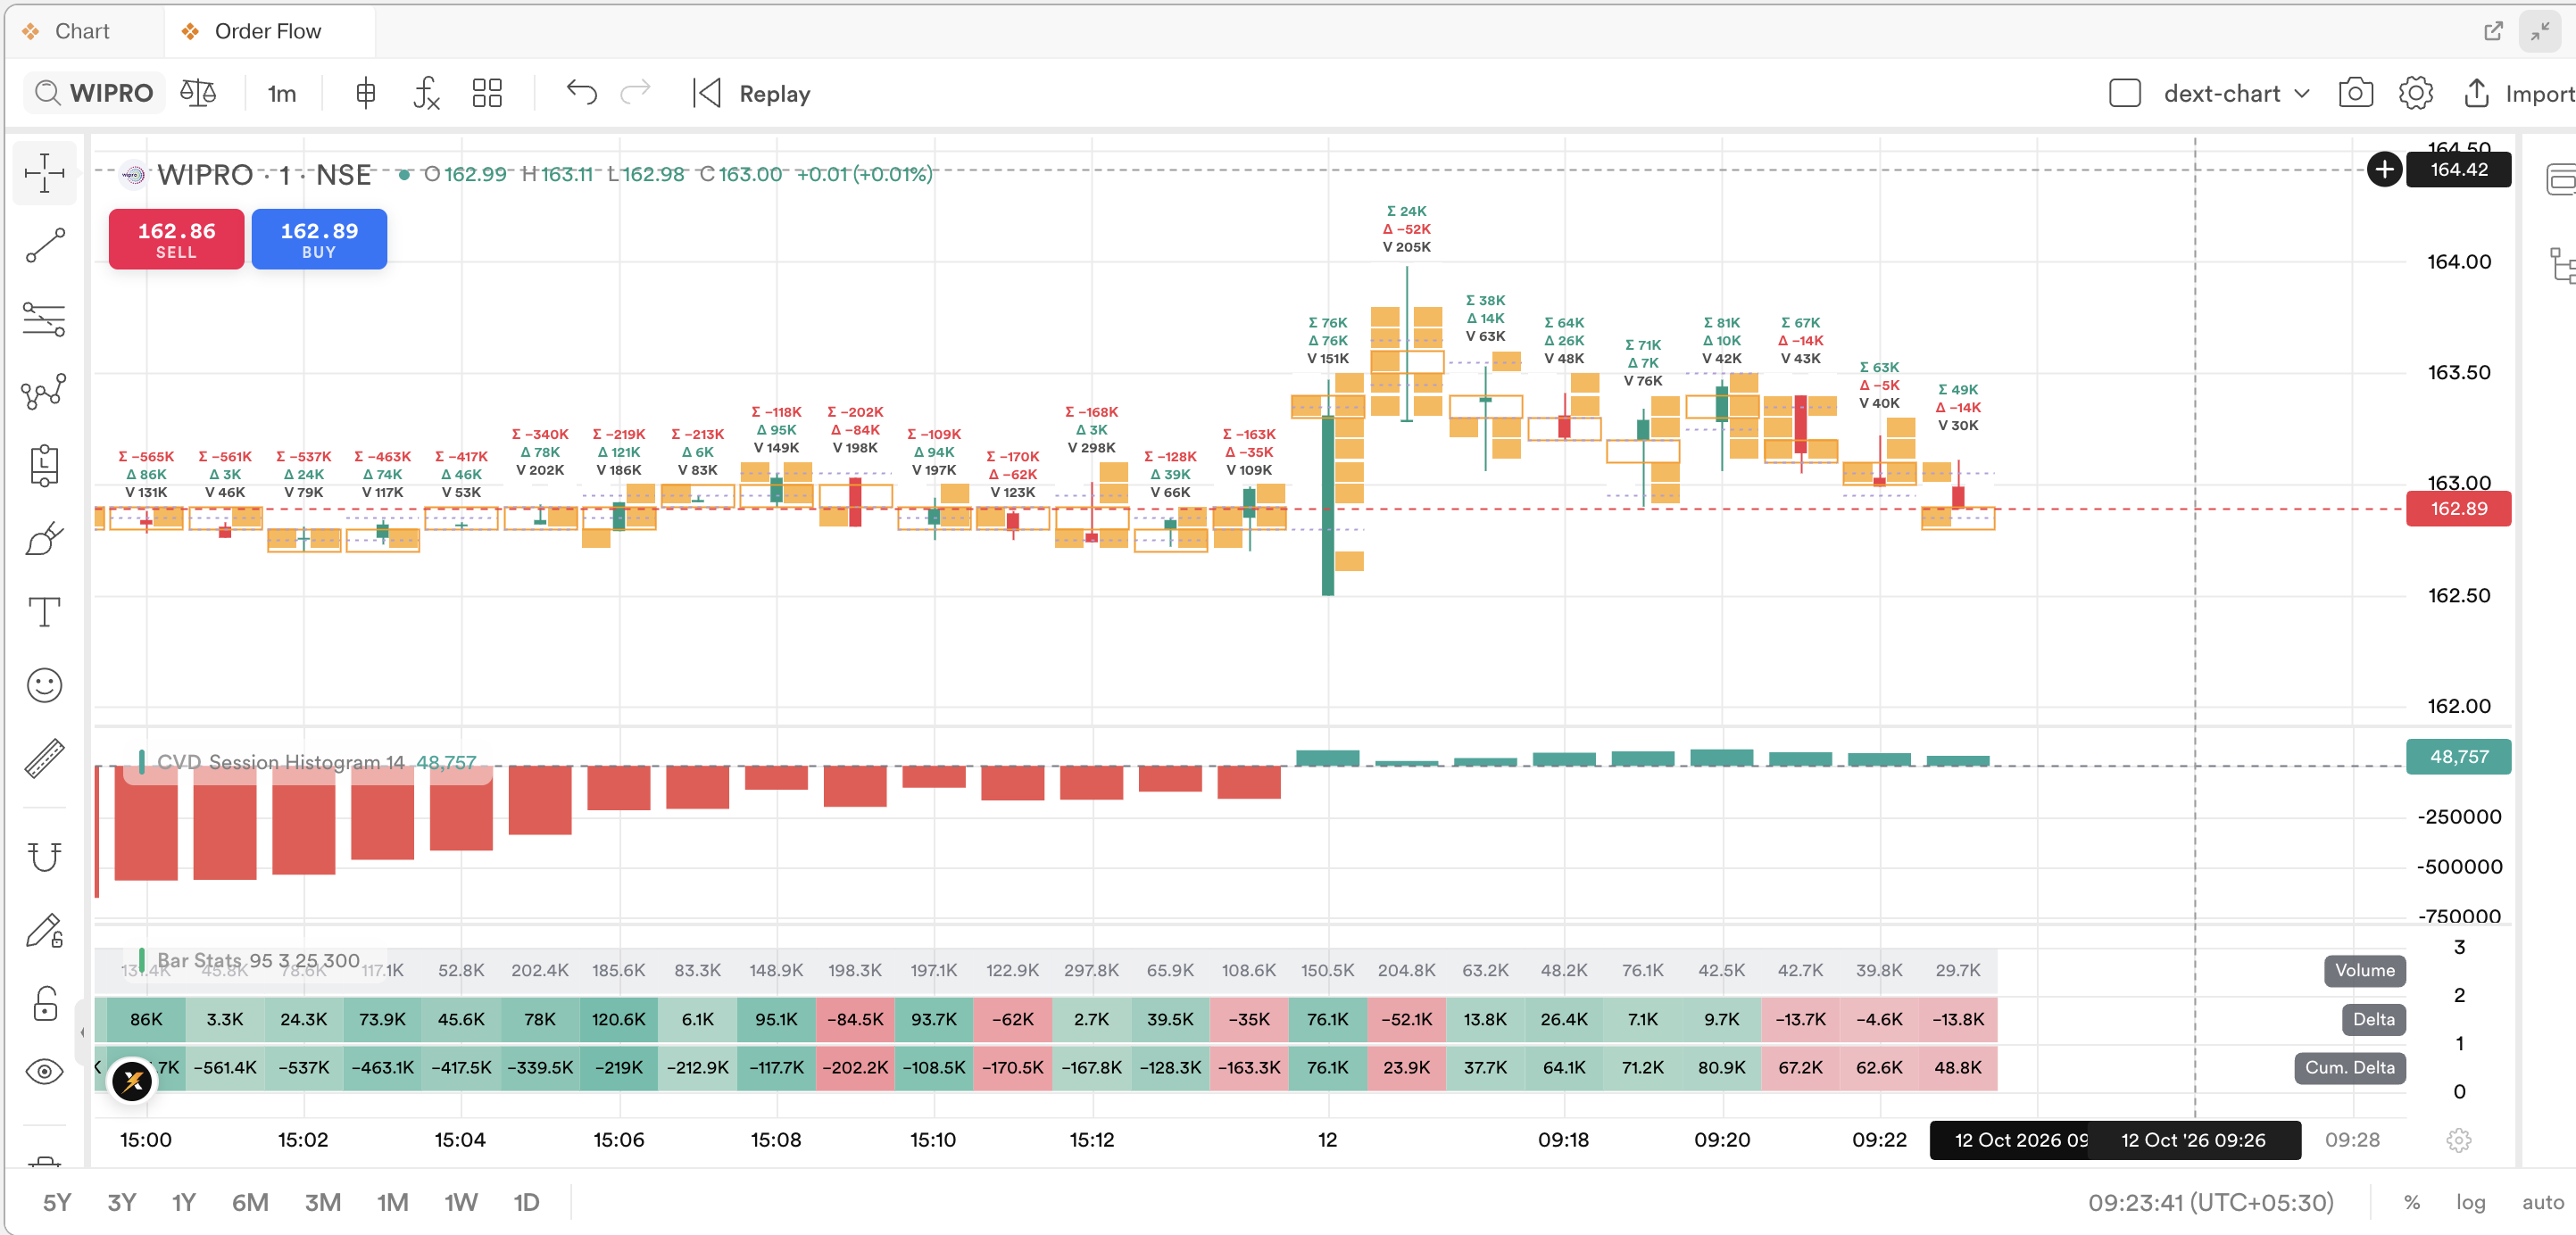Toggle the magnet mode tool
Screen dimensions: 2576x1235
(x=44, y=856)
